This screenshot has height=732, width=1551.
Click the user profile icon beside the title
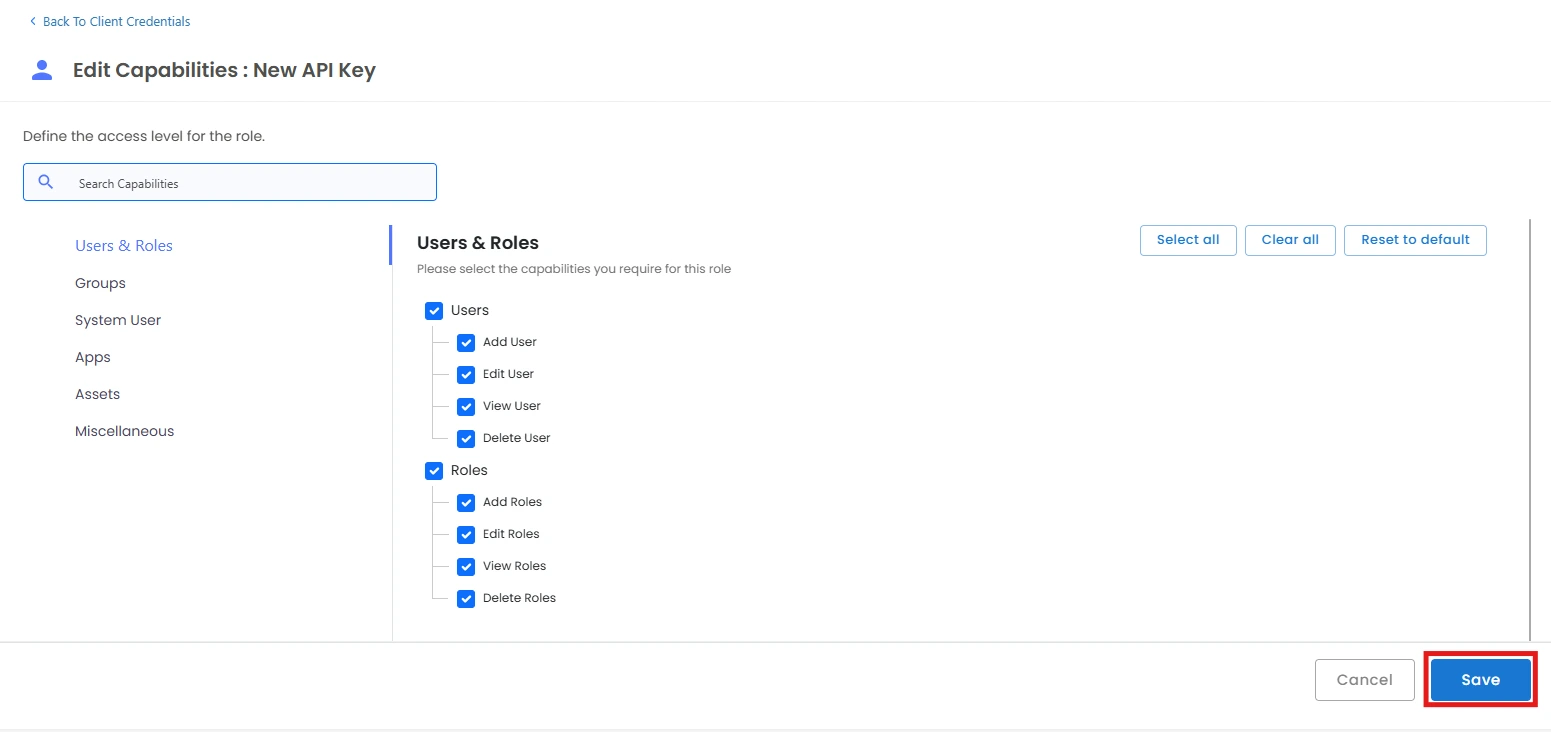pos(42,70)
